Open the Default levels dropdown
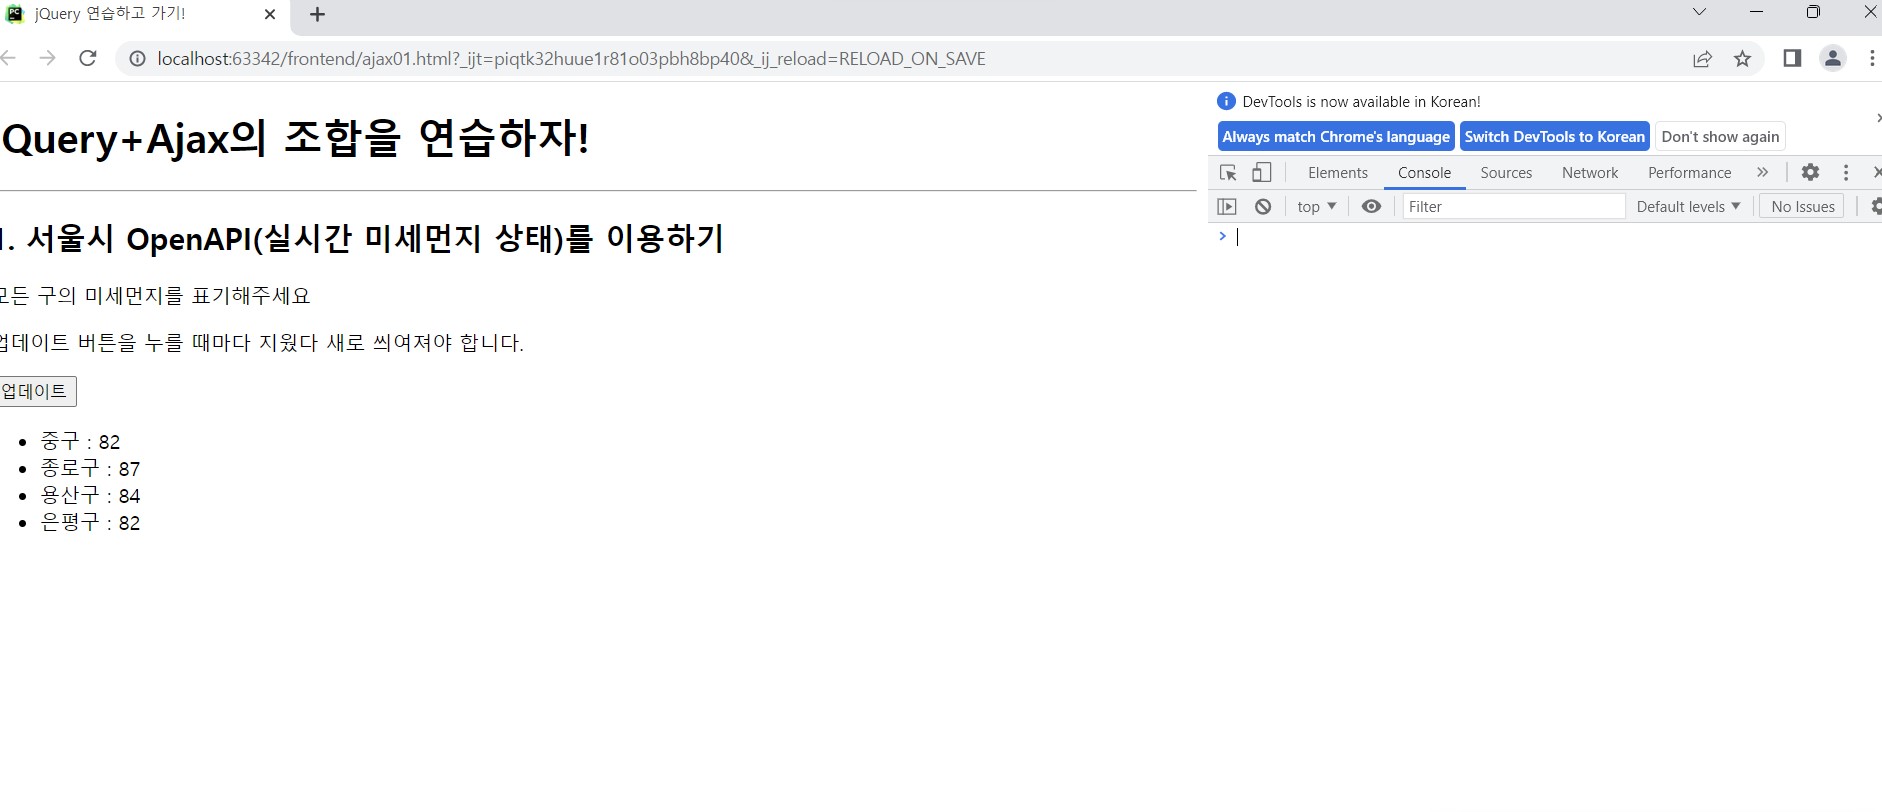Image resolution: width=1882 pixels, height=812 pixels. (1688, 207)
